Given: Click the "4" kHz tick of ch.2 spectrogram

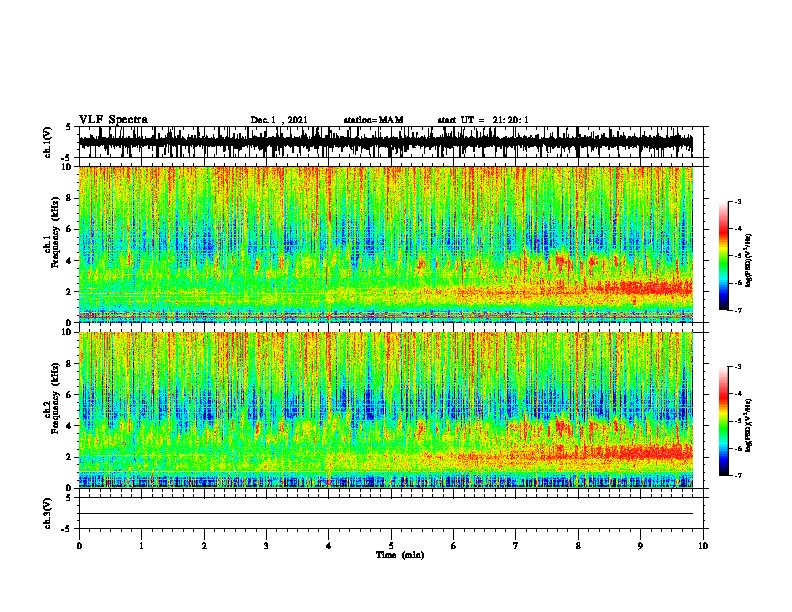Looking at the screenshot, I should (71, 426).
